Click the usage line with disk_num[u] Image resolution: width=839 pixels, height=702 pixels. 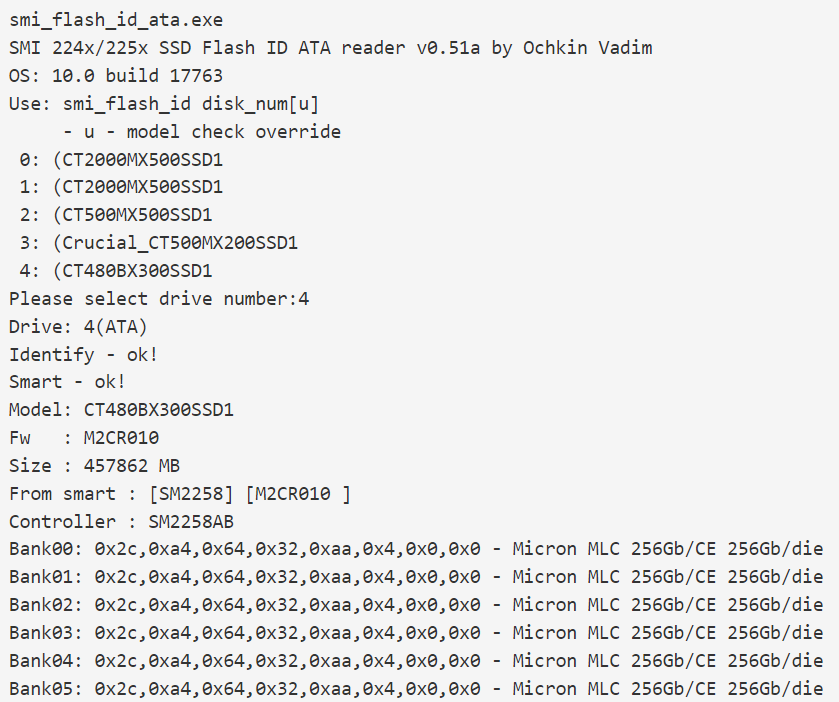coord(164,104)
